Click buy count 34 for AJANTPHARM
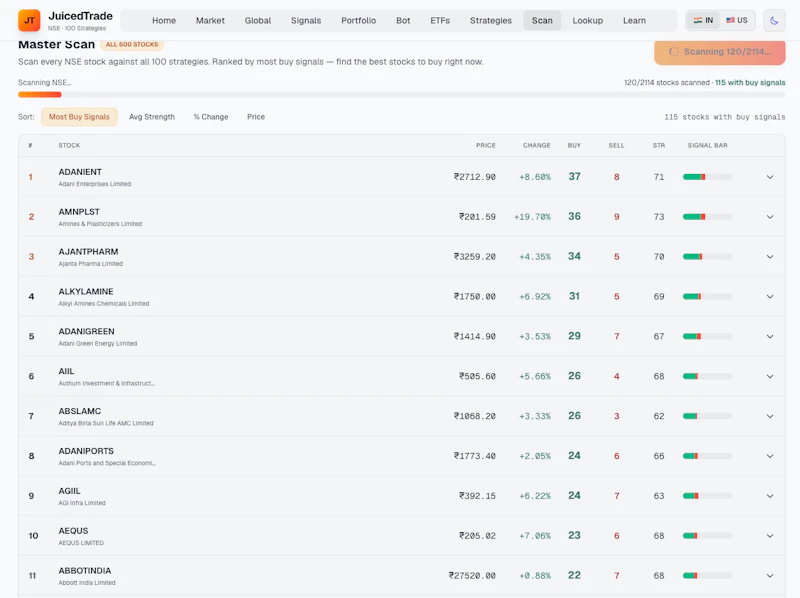This screenshot has width=800, height=598. coord(574,256)
